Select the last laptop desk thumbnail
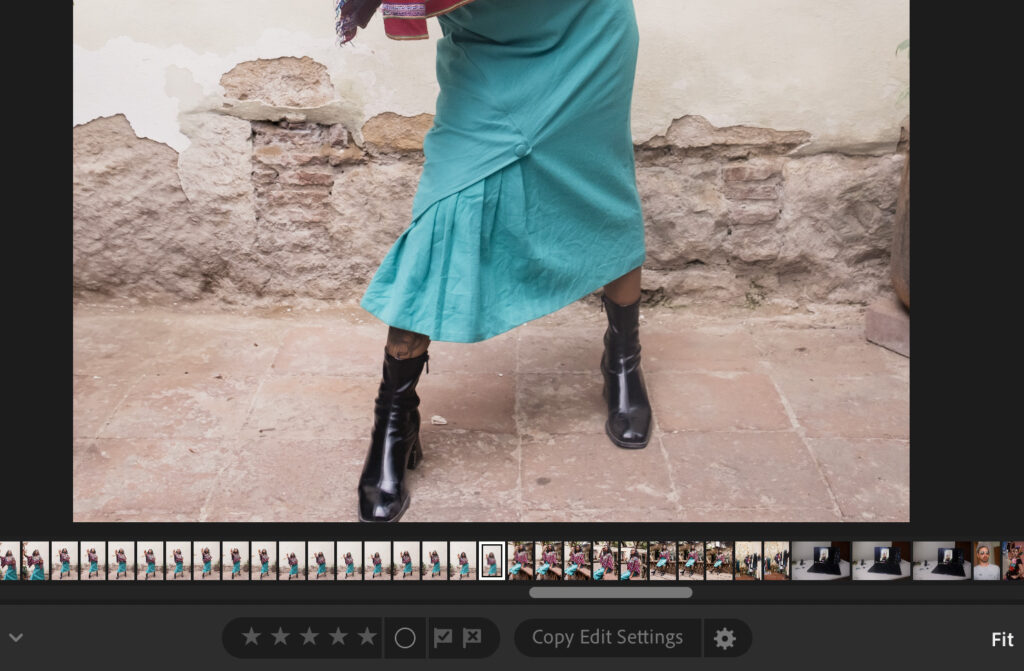 pos(941,561)
